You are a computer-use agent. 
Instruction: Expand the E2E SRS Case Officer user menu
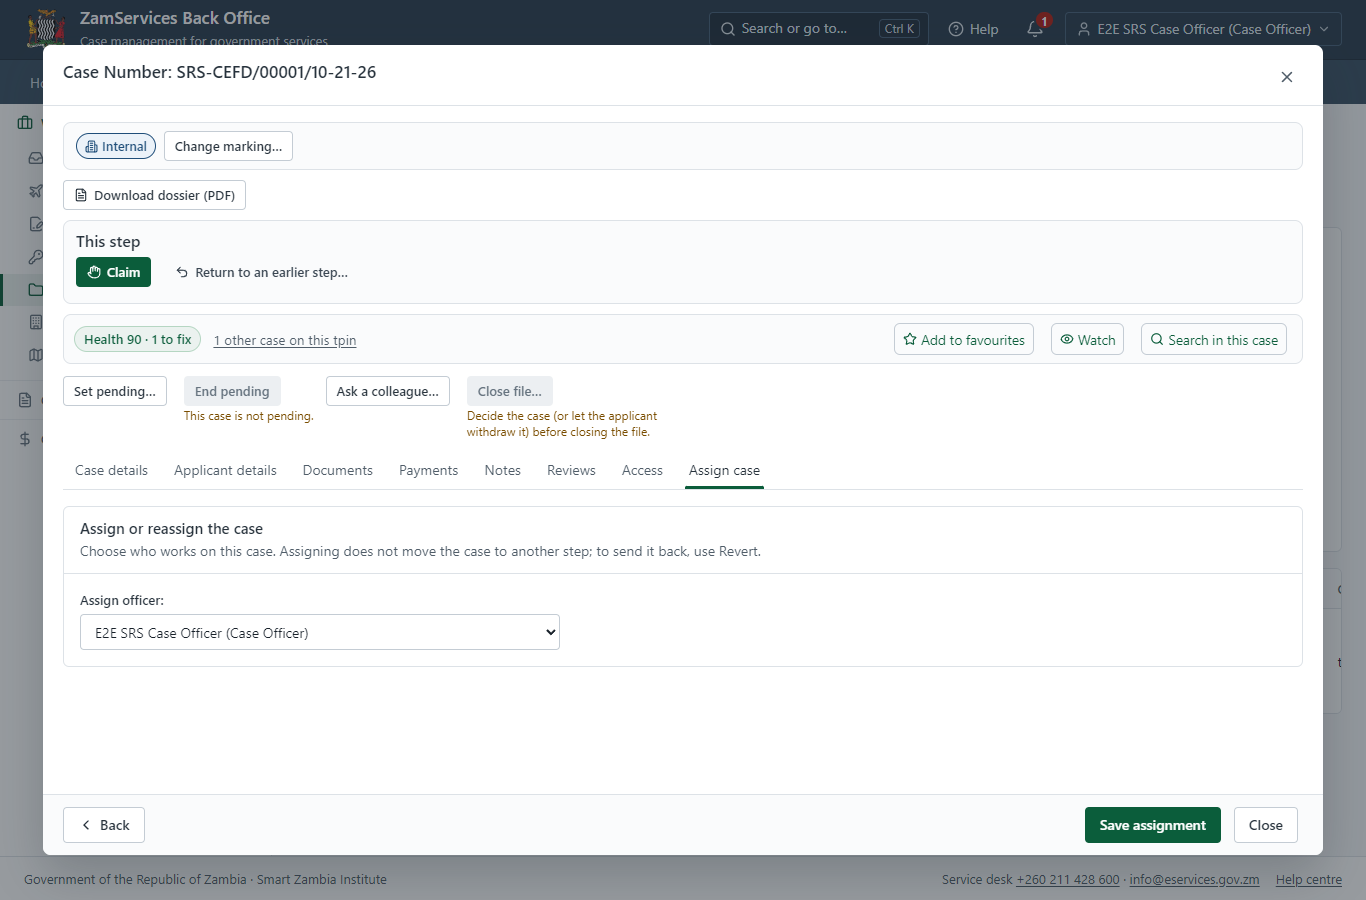coord(1203,29)
